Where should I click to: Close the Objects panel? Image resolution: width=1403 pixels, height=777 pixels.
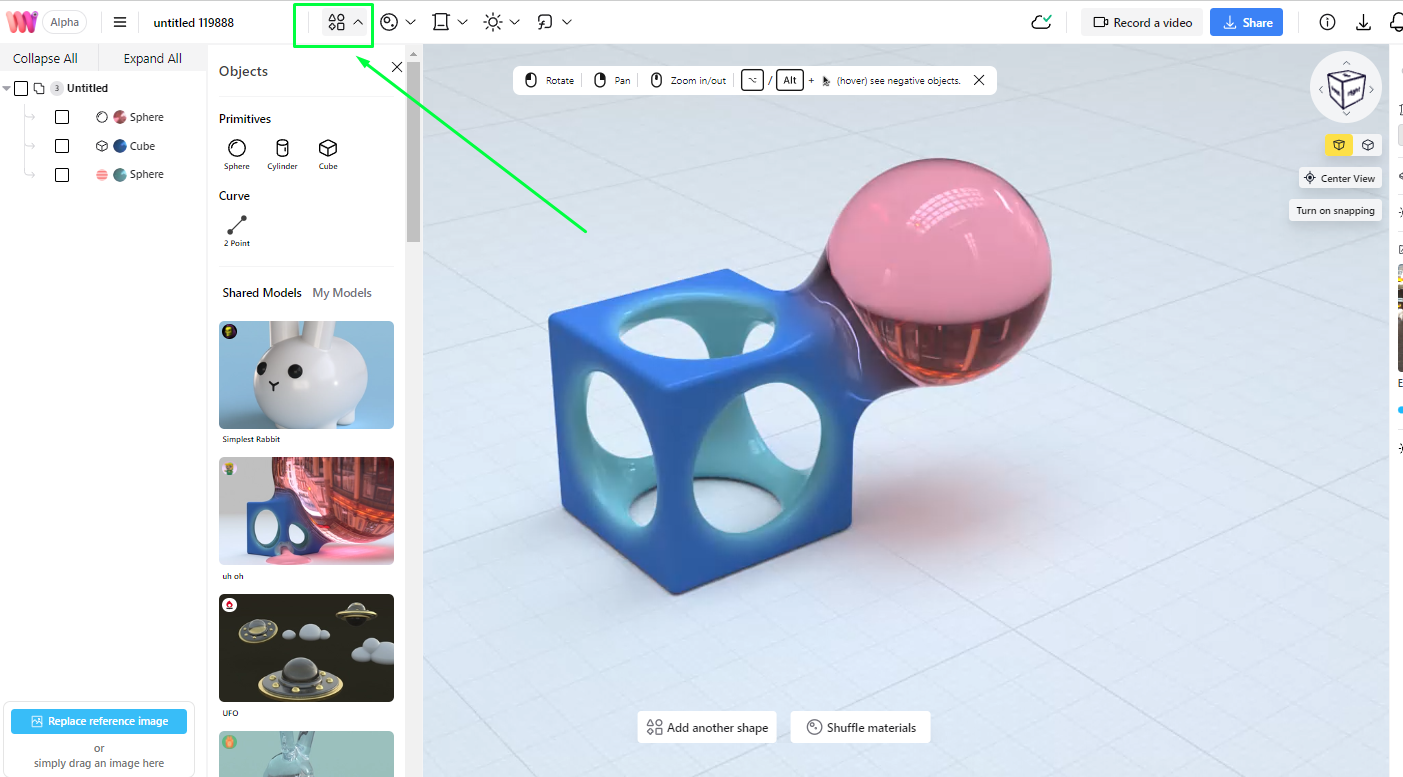[397, 67]
